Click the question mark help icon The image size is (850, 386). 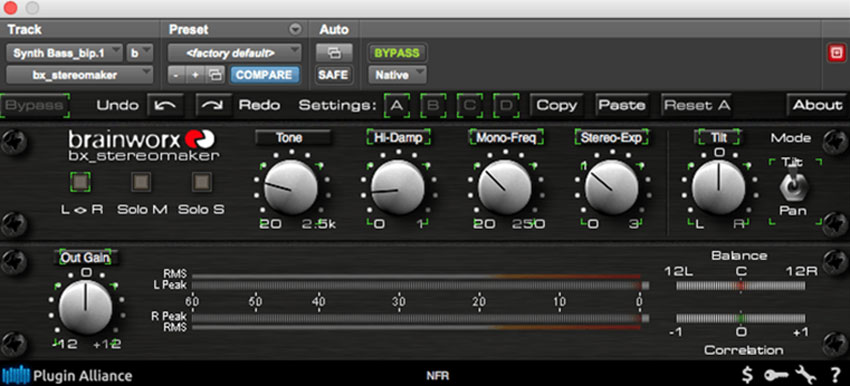(x=835, y=375)
